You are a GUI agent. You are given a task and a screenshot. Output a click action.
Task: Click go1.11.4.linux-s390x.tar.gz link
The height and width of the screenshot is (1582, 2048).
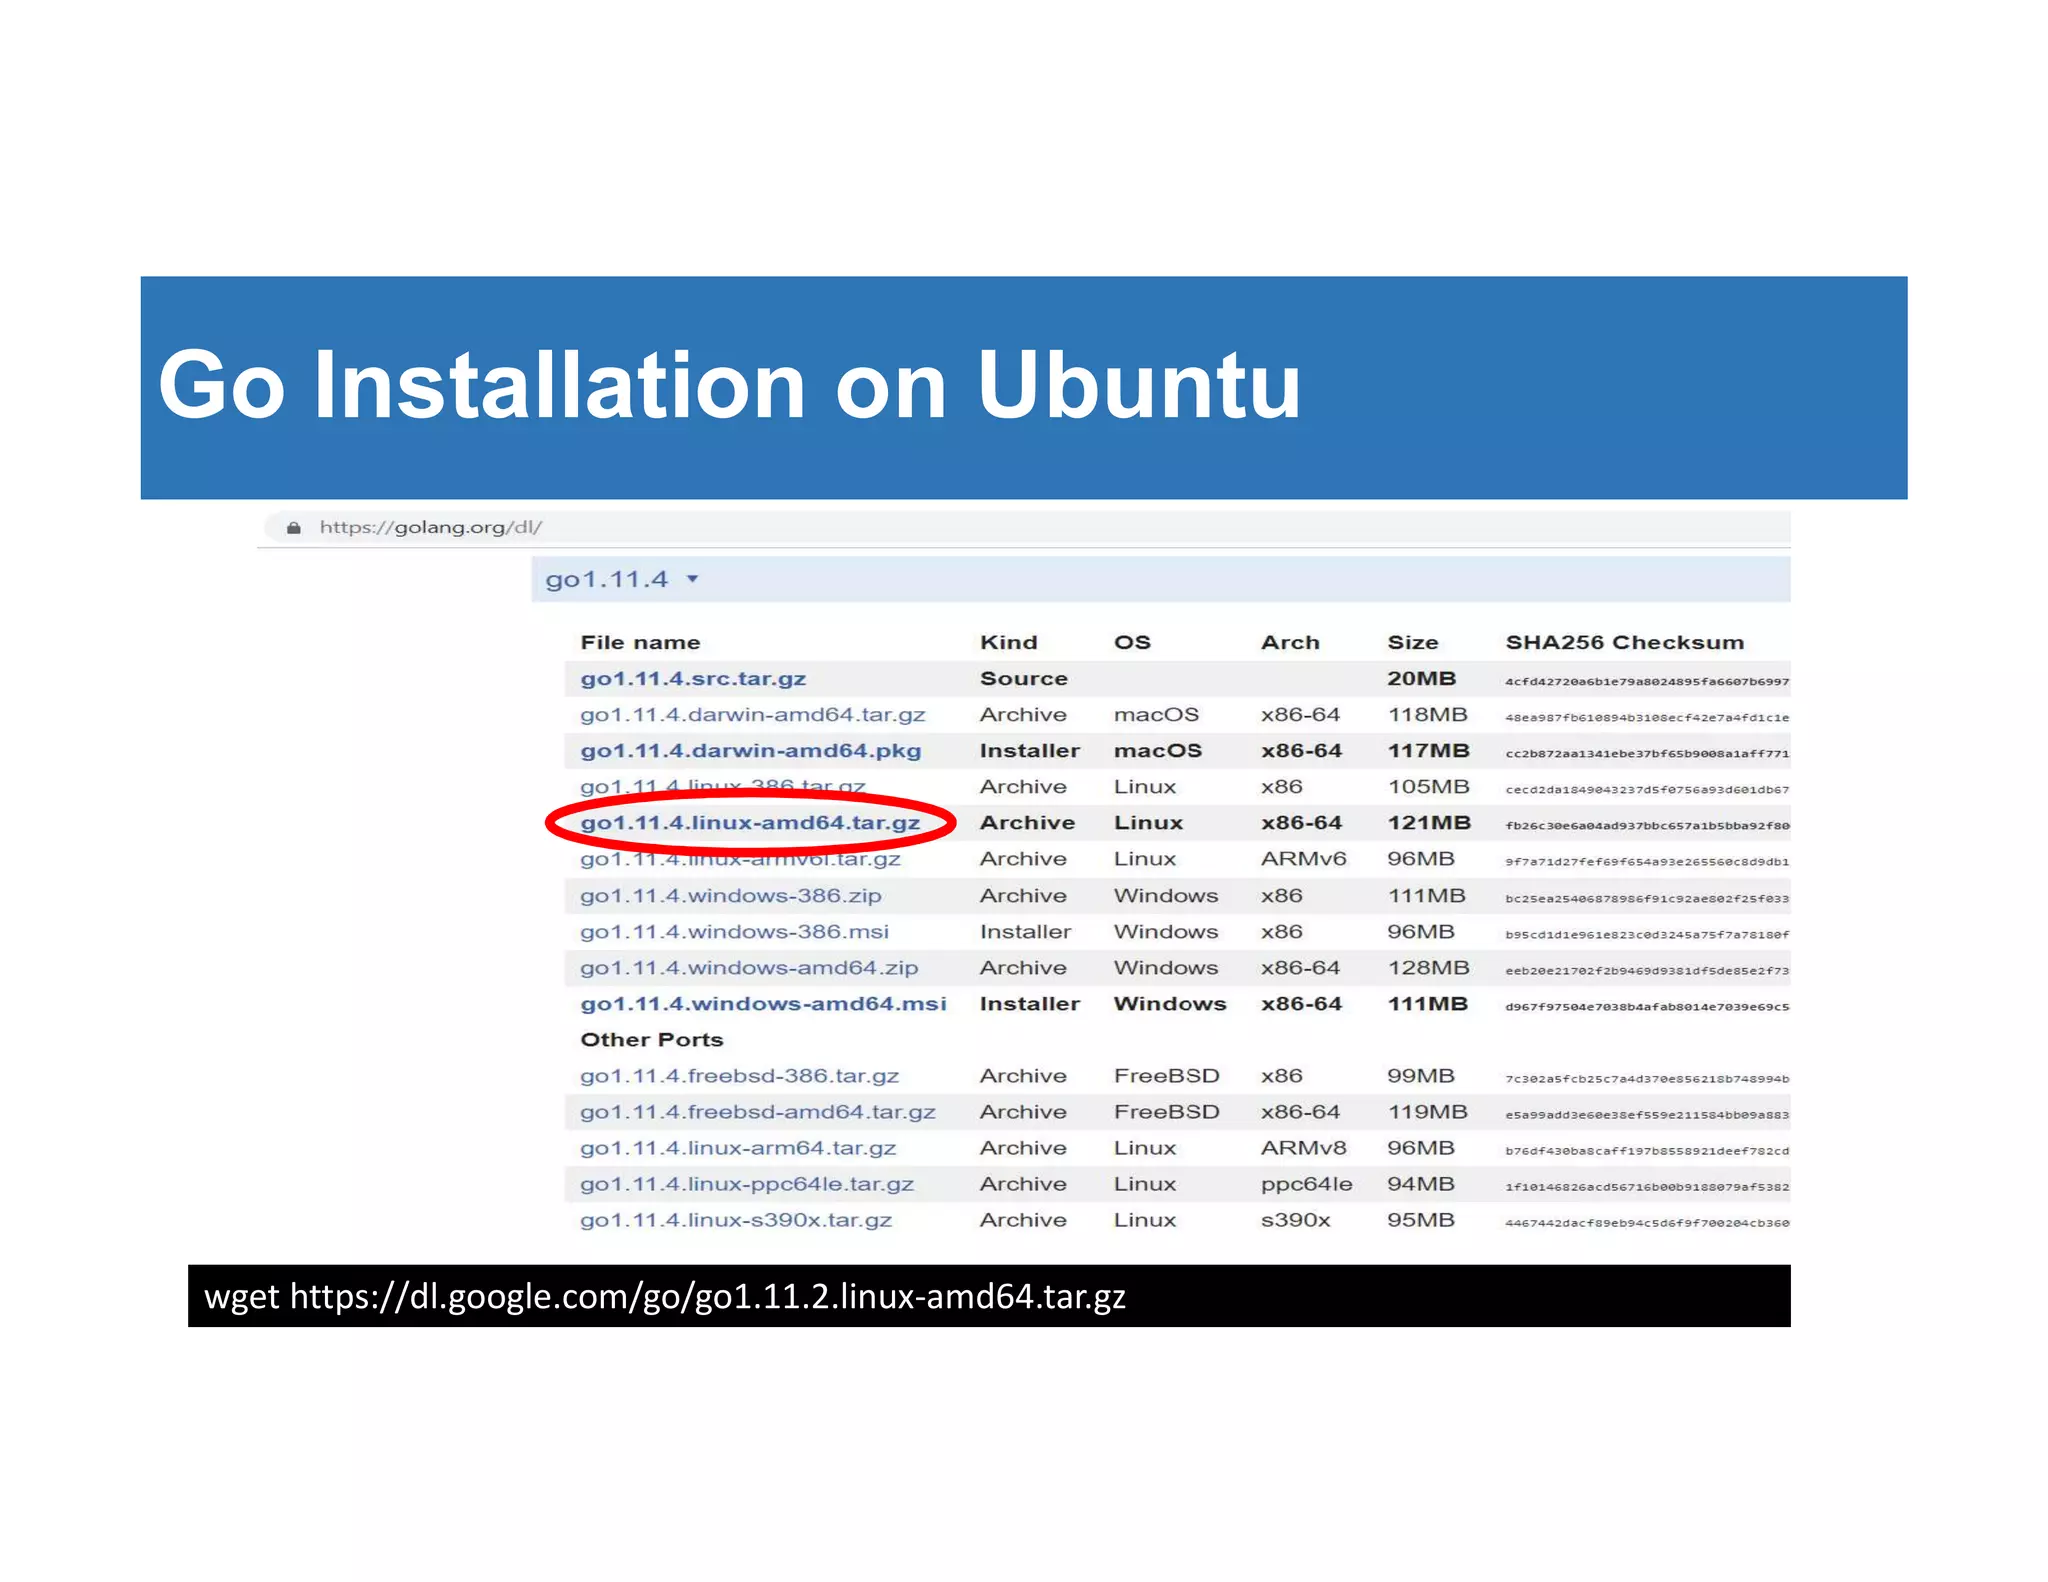click(736, 1219)
